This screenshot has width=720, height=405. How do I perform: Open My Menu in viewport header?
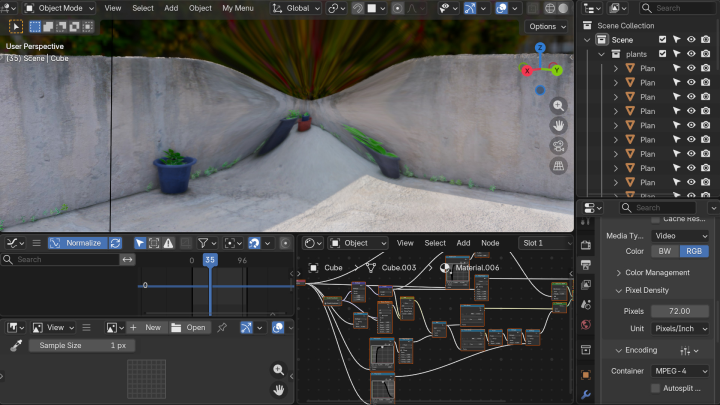pyautogui.click(x=237, y=8)
